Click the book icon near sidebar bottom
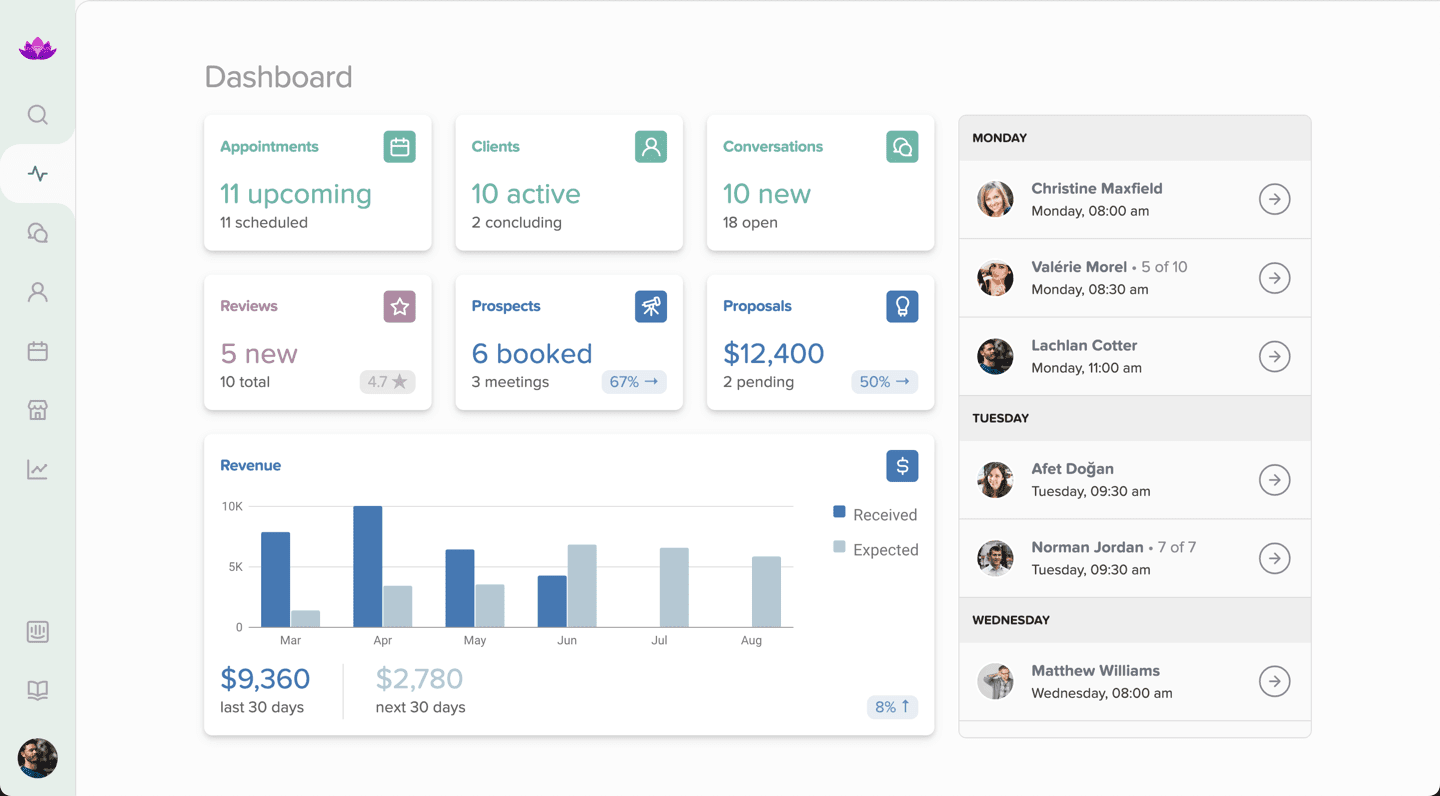 (37, 690)
